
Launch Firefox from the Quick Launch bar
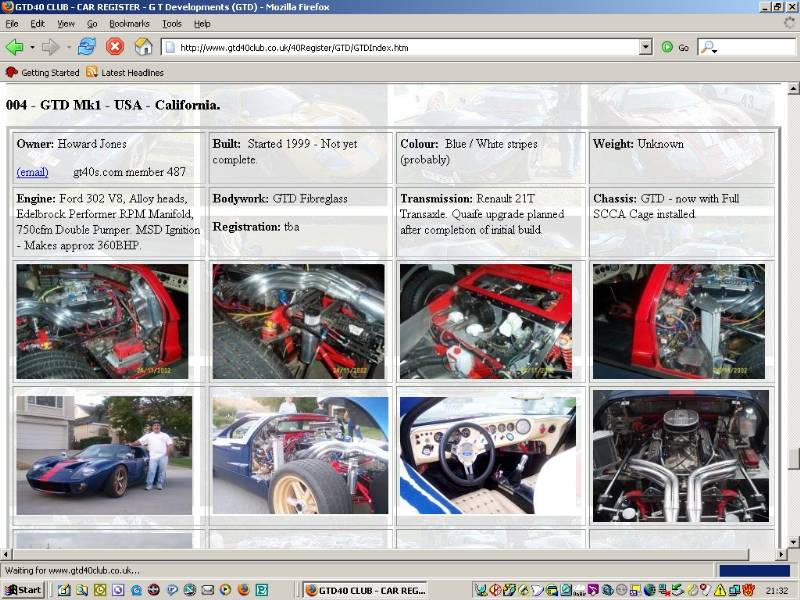pyautogui.click(x=243, y=590)
